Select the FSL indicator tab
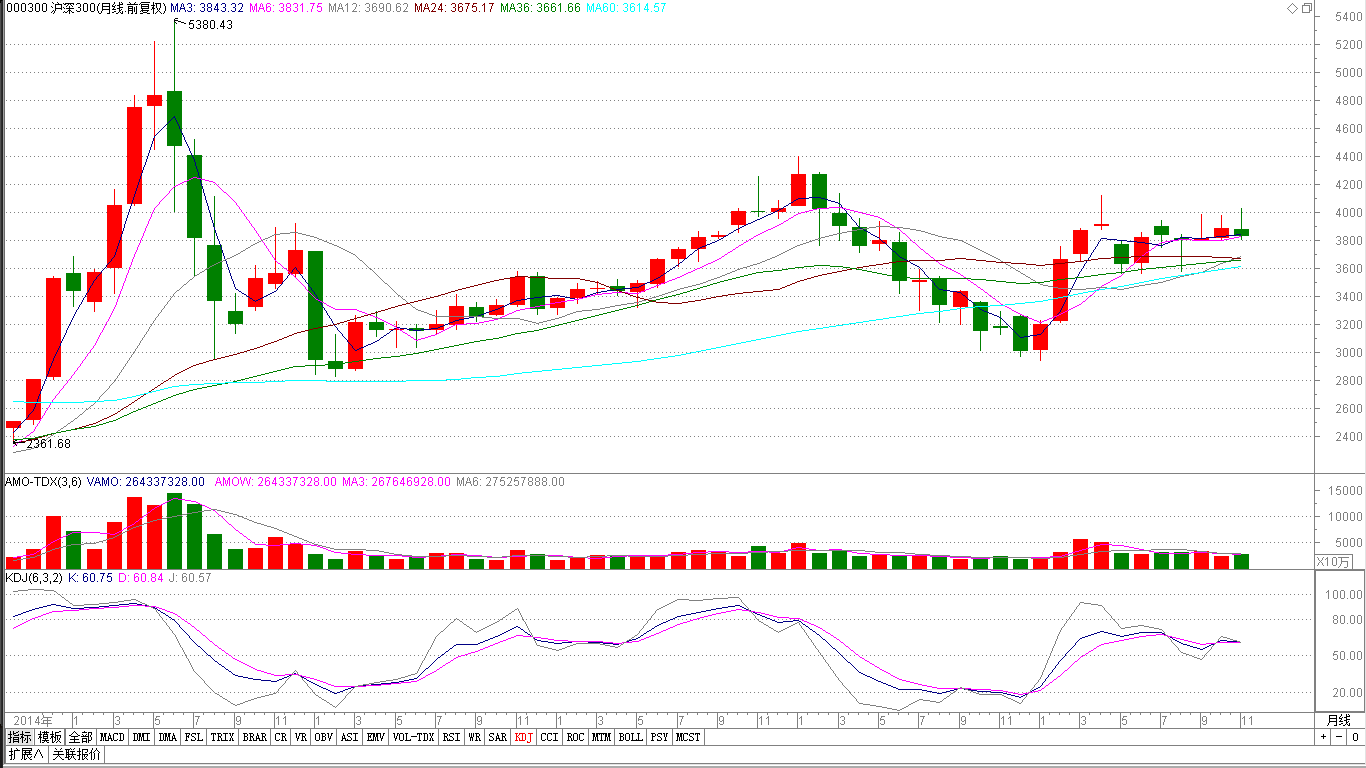Screen dimensions: 1366x768 click(x=193, y=737)
